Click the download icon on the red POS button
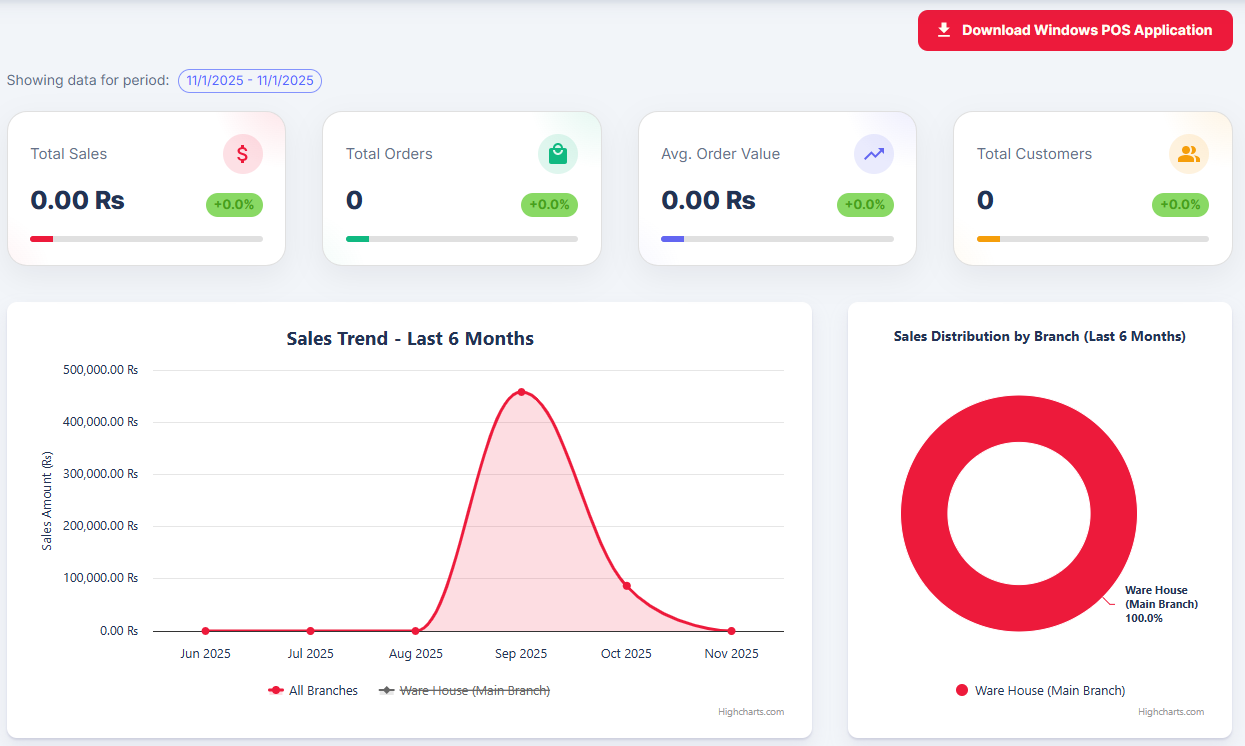Screen dimensions: 1245x746 pos(943,30)
